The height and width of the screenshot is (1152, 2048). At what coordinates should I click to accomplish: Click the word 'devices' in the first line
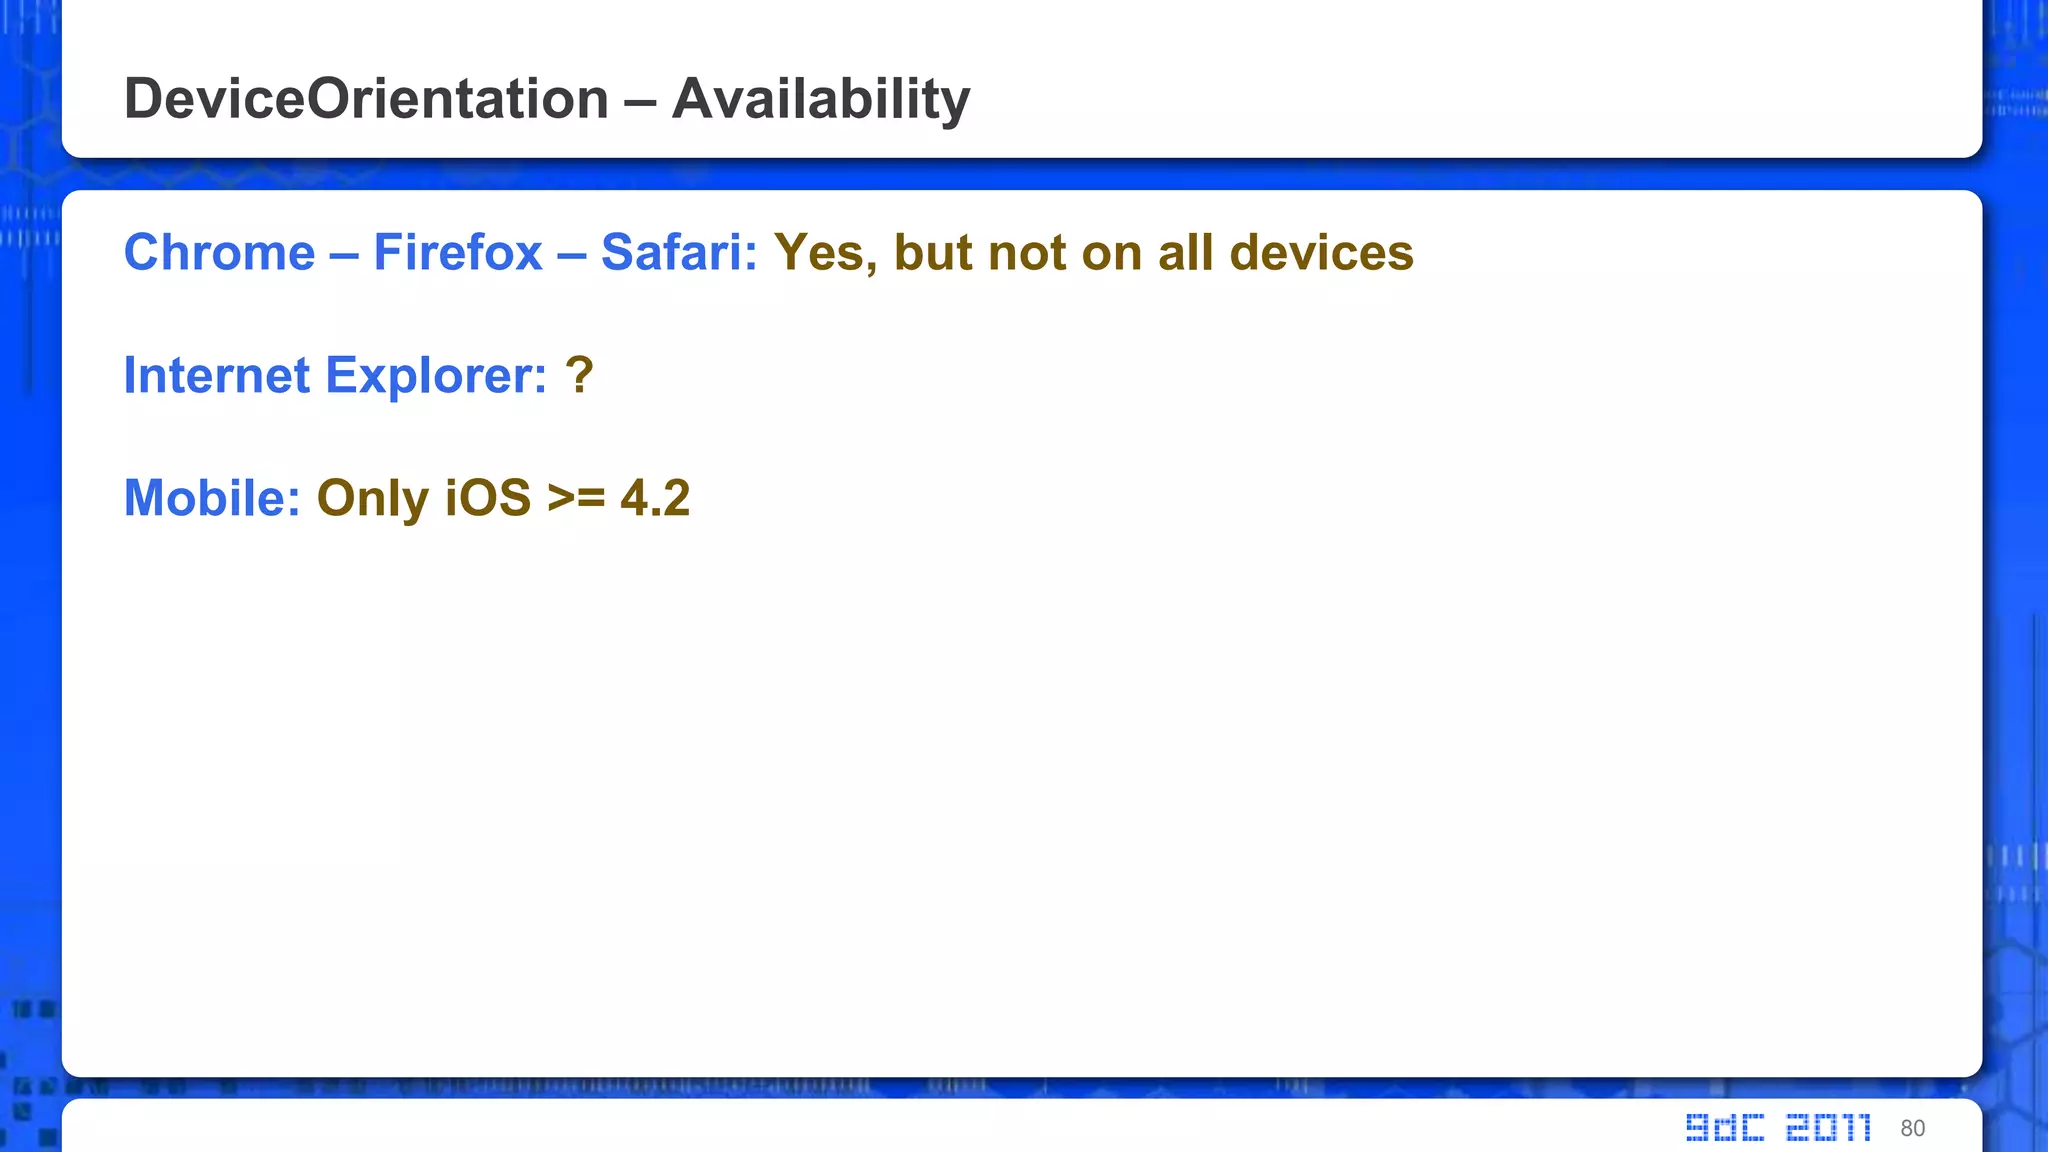tap(1322, 252)
